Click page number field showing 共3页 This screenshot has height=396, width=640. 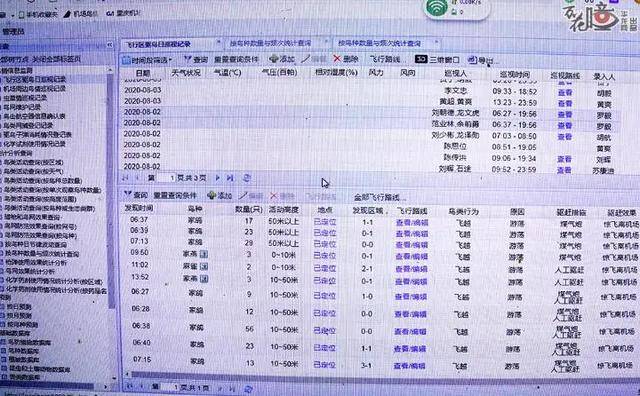pos(166,178)
